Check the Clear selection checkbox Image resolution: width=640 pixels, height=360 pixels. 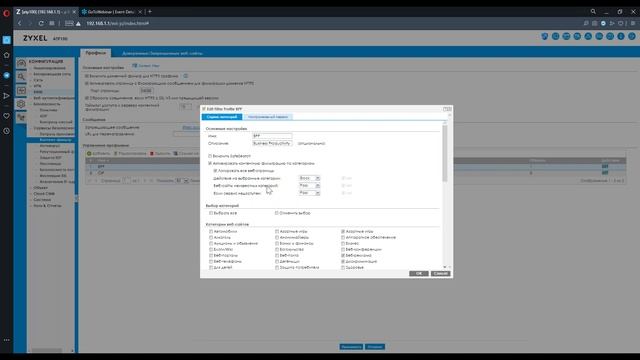pos(277,213)
